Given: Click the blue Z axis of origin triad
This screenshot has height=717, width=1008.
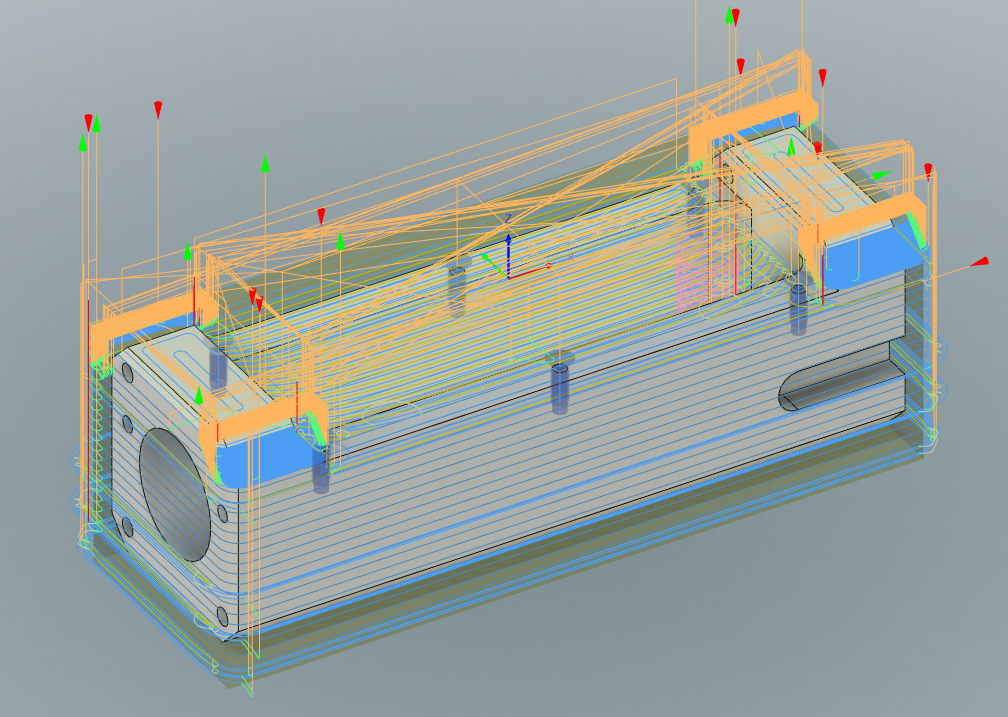Looking at the screenshot, I should (x=509, y=252).
